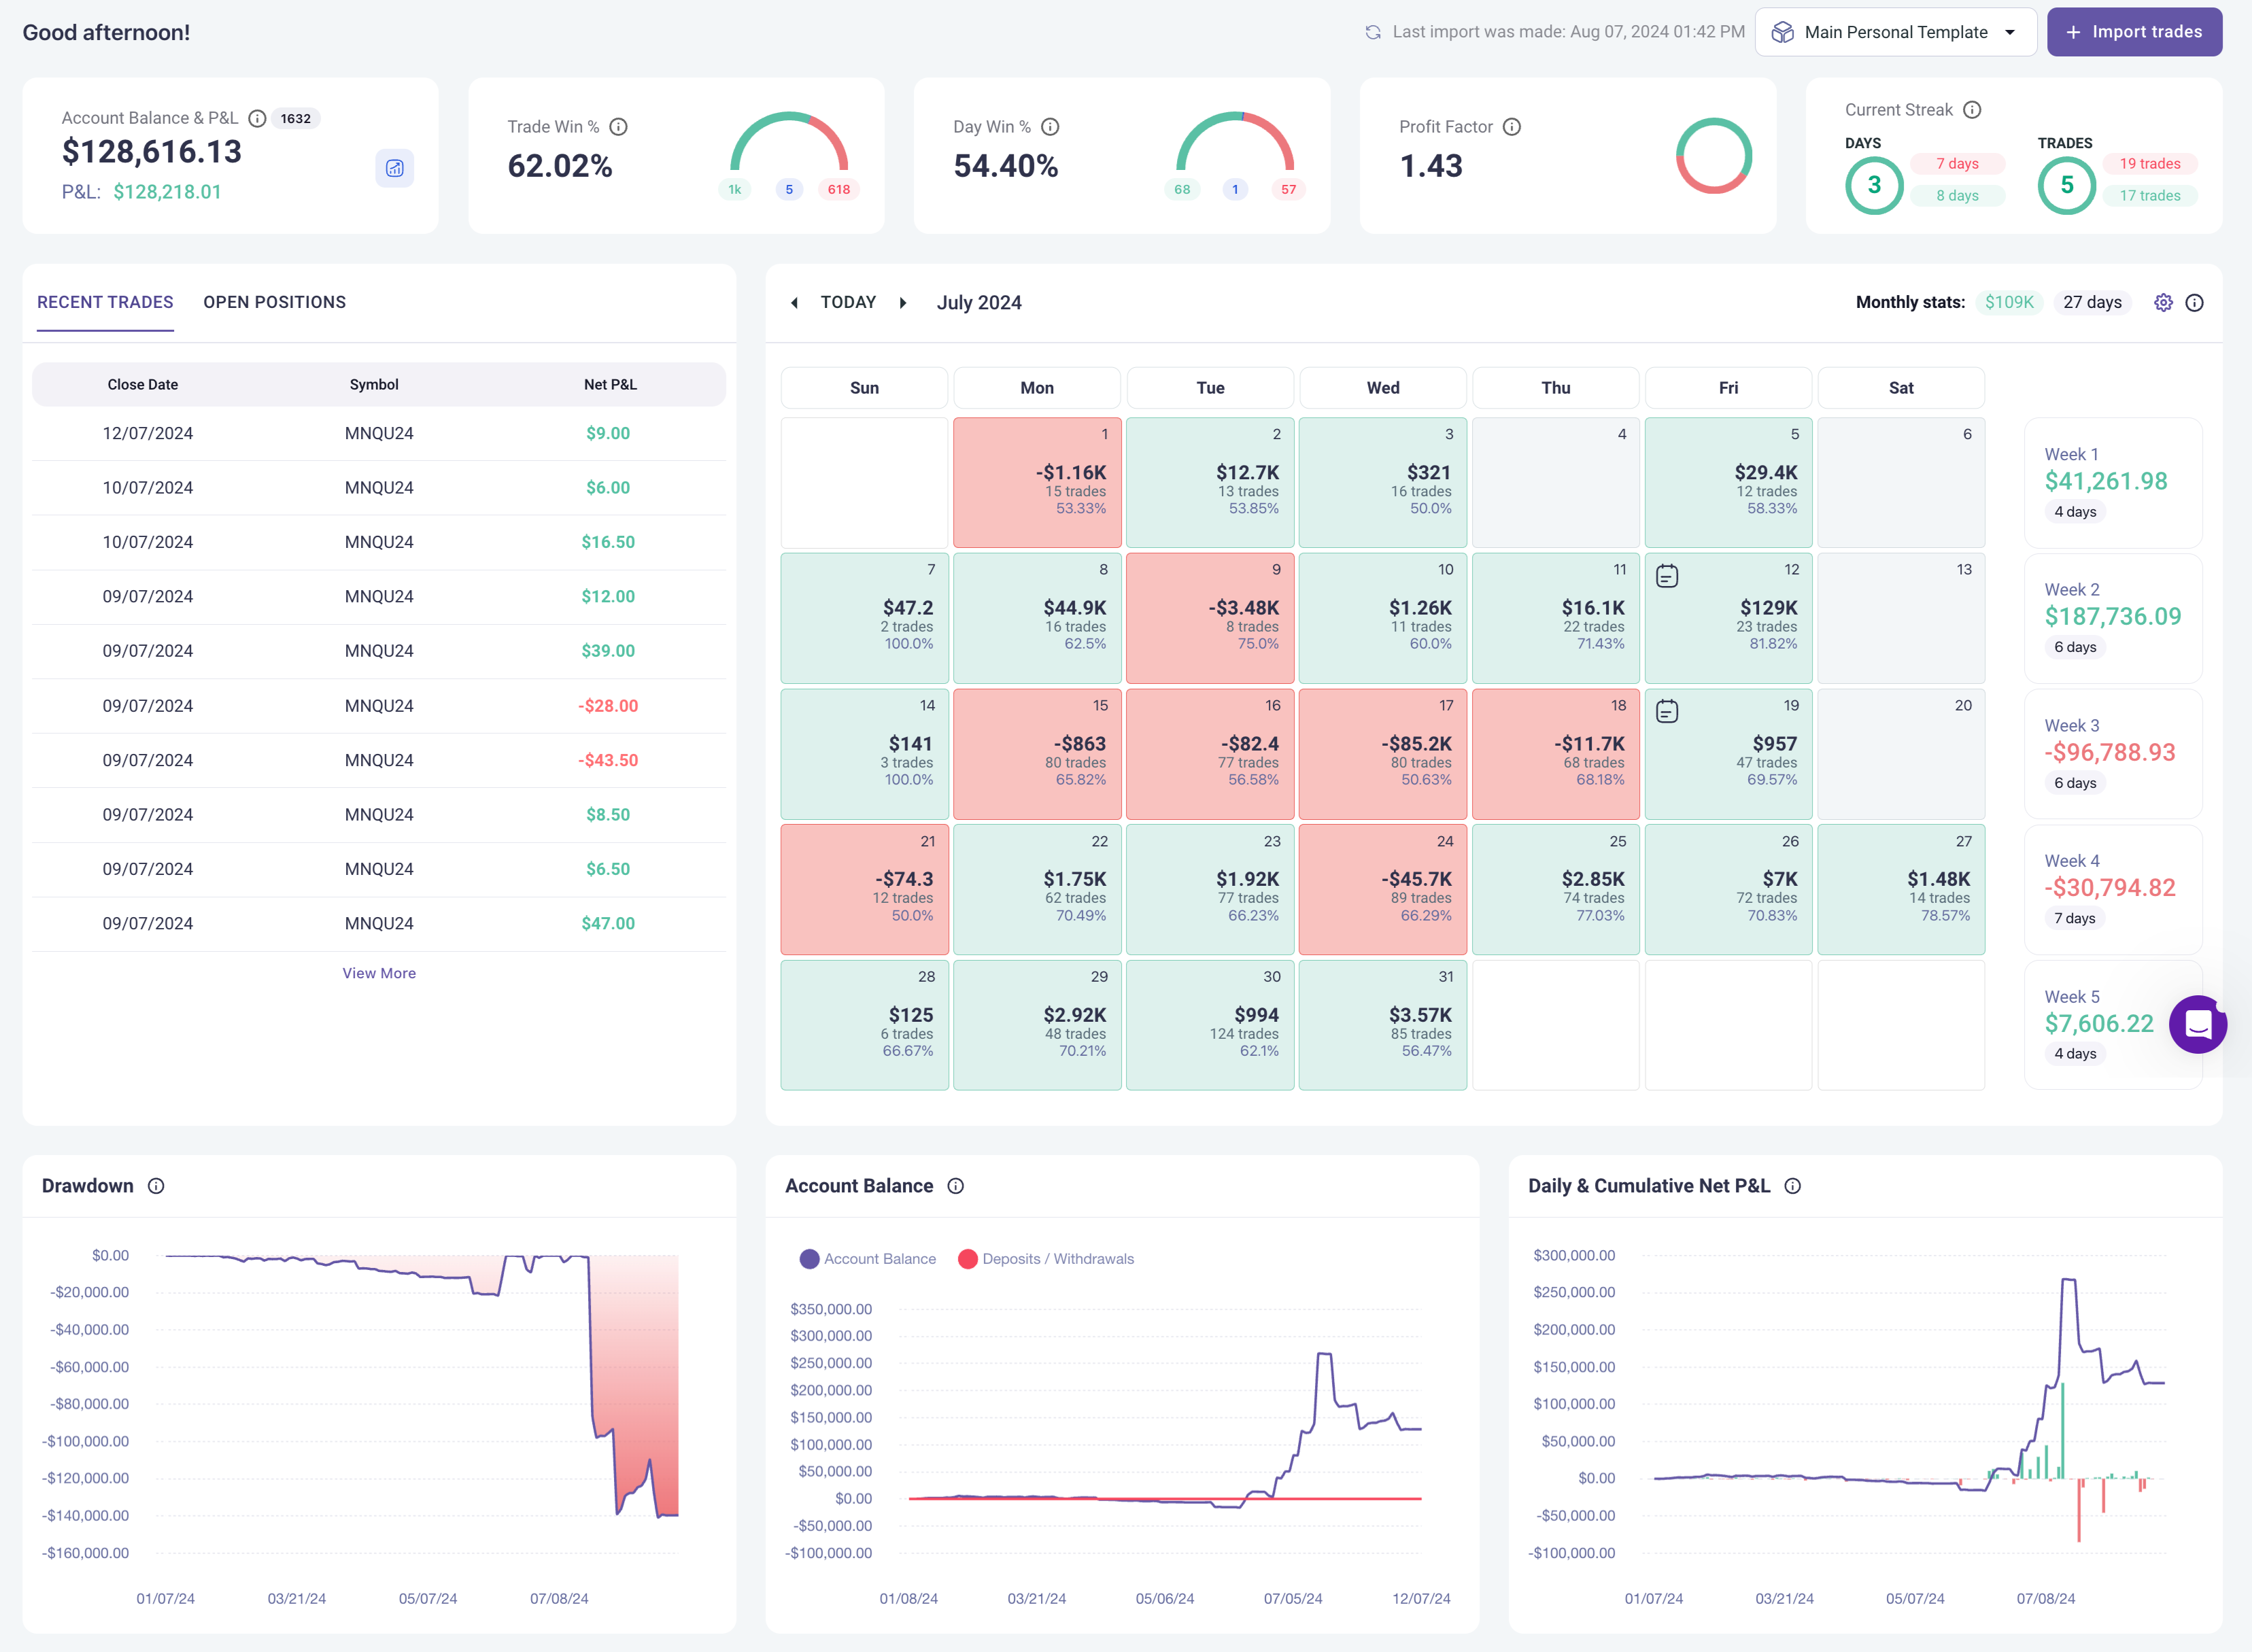Click the 57 losing days badge

click(x=1288, y=189)
